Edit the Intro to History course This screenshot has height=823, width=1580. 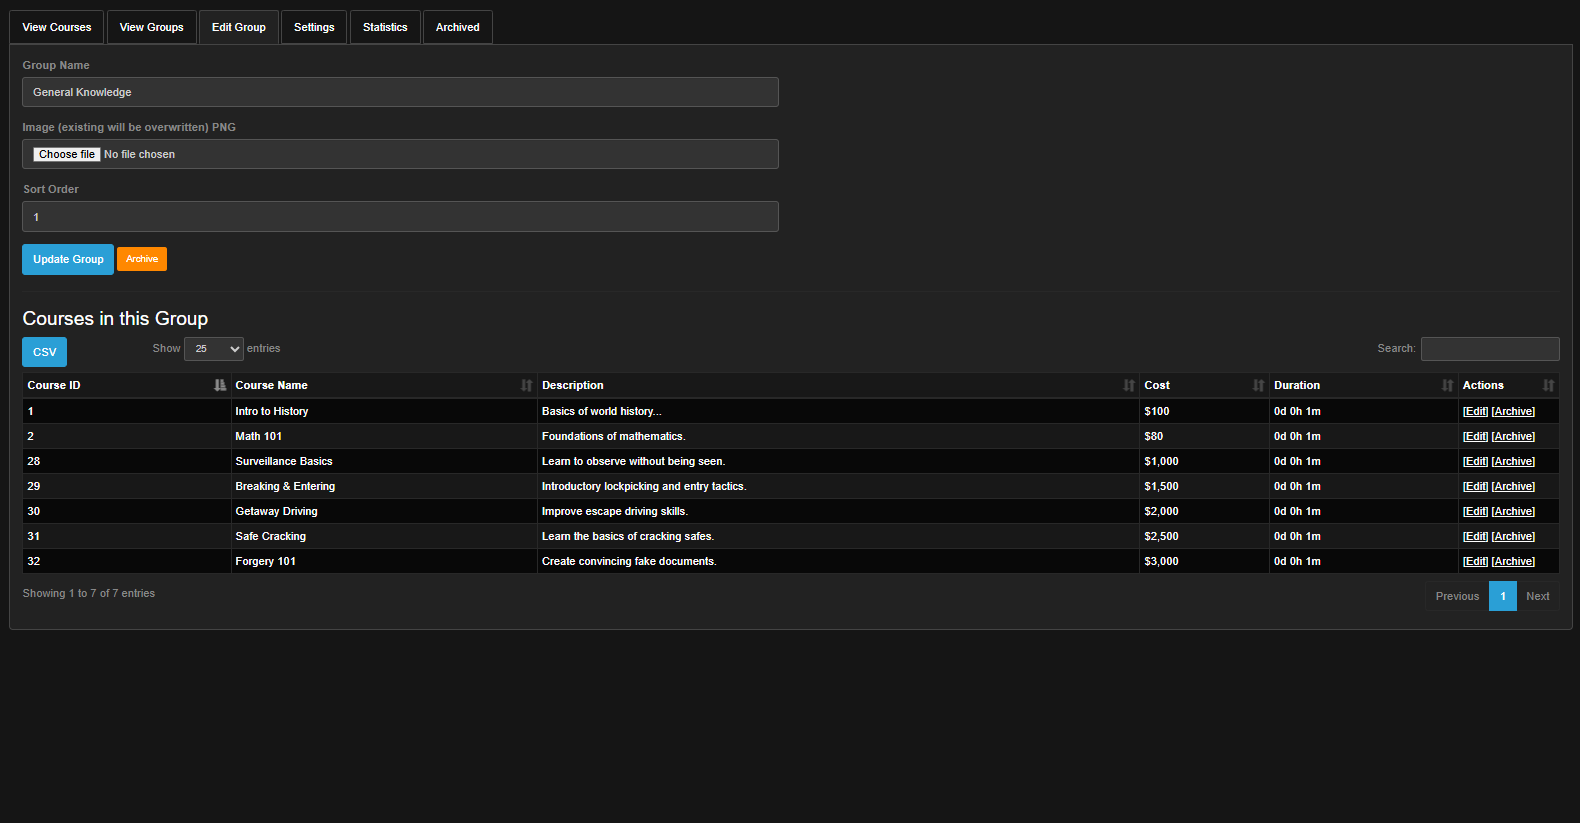[x=1475, y=411]
